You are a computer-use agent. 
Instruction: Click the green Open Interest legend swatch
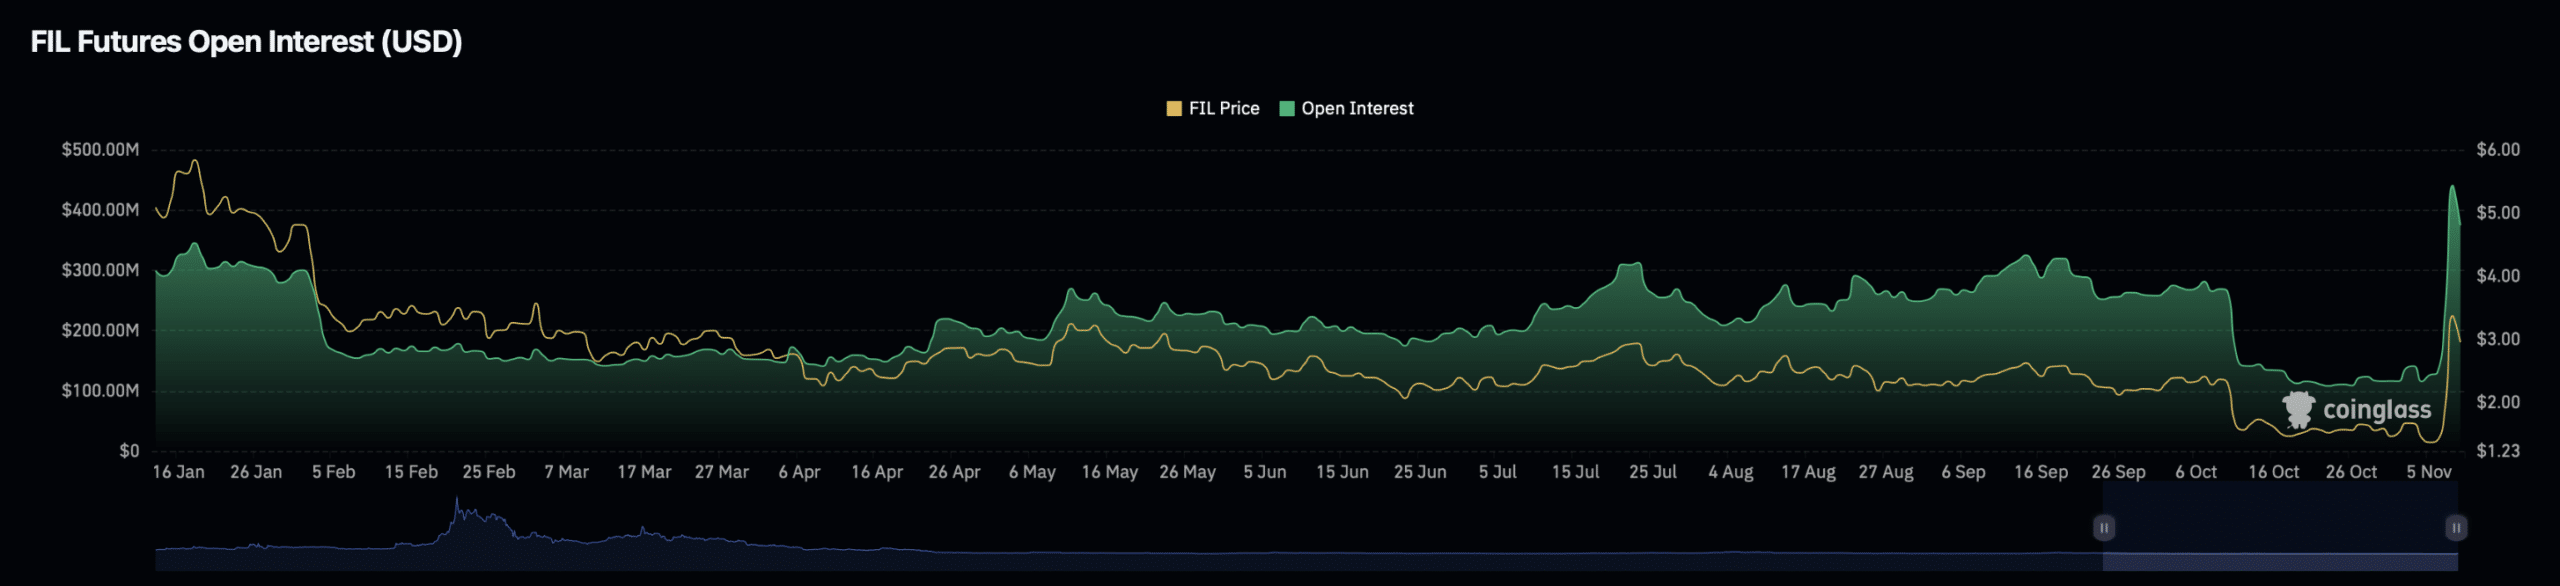(1286, 109)
